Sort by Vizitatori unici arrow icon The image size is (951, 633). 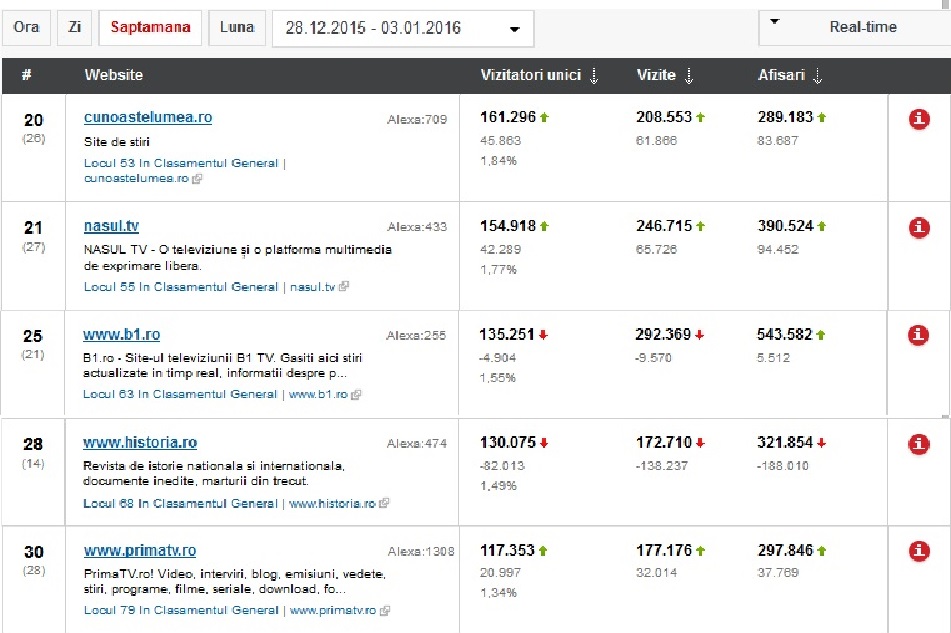coord(594,76)
